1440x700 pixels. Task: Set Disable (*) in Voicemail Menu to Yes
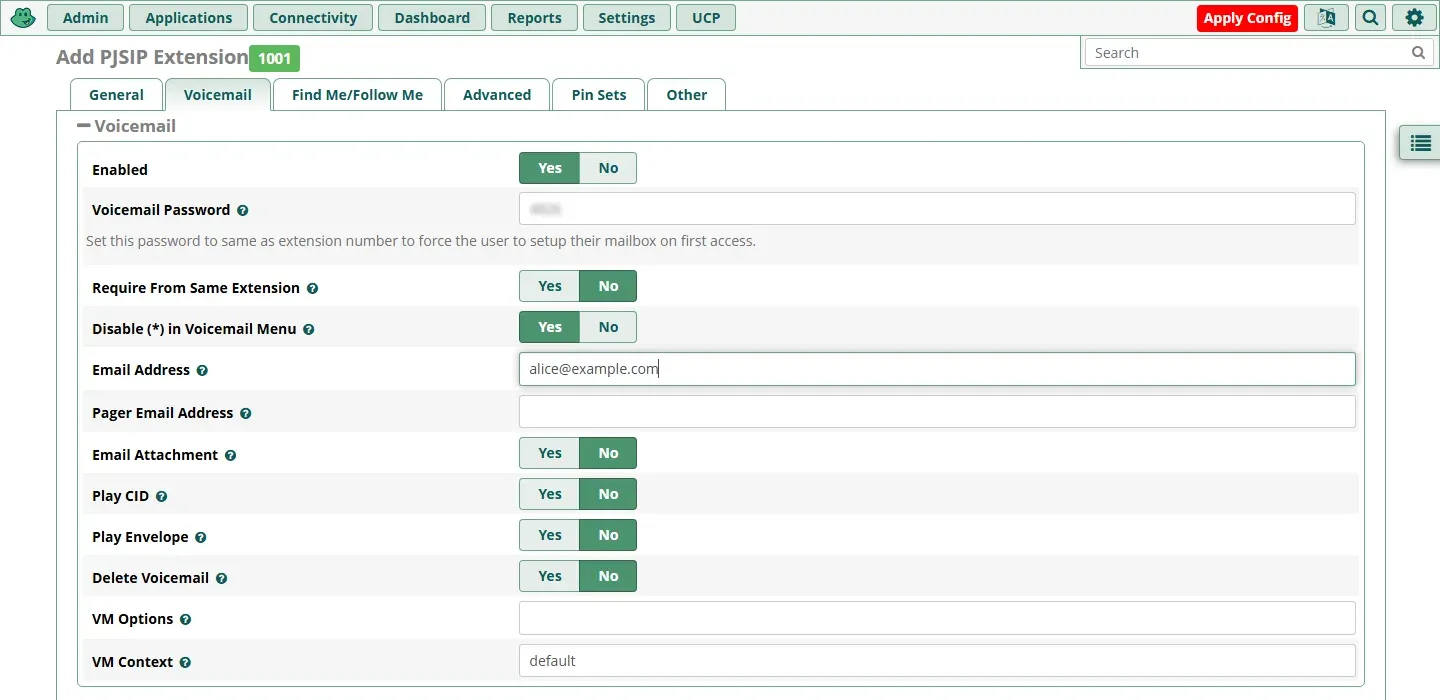[x=549, y=327]
